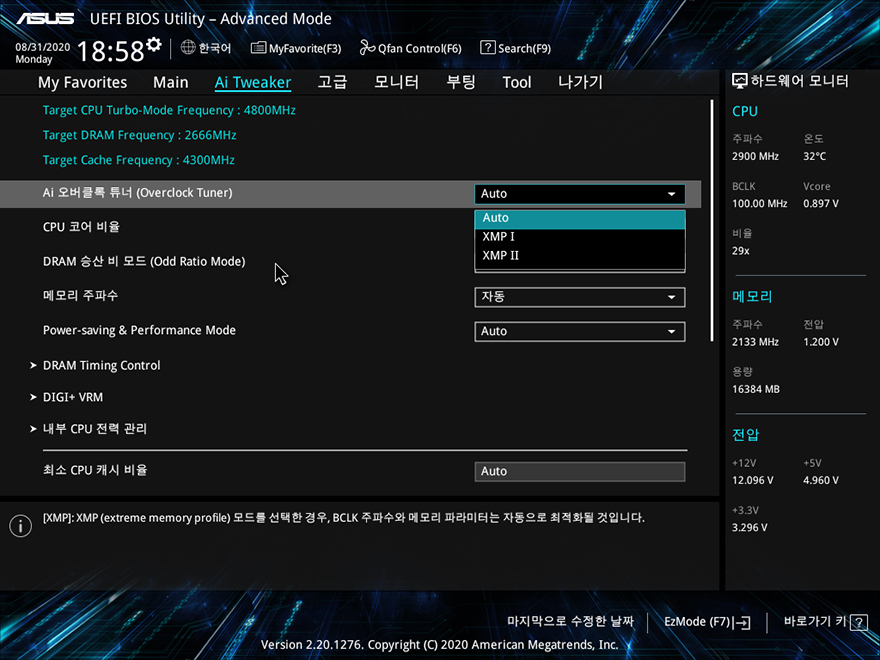This screenshot has height=660, width=880.
Task: Click the Search(F9) question mark icon
Action: click(x=488, y=47)
